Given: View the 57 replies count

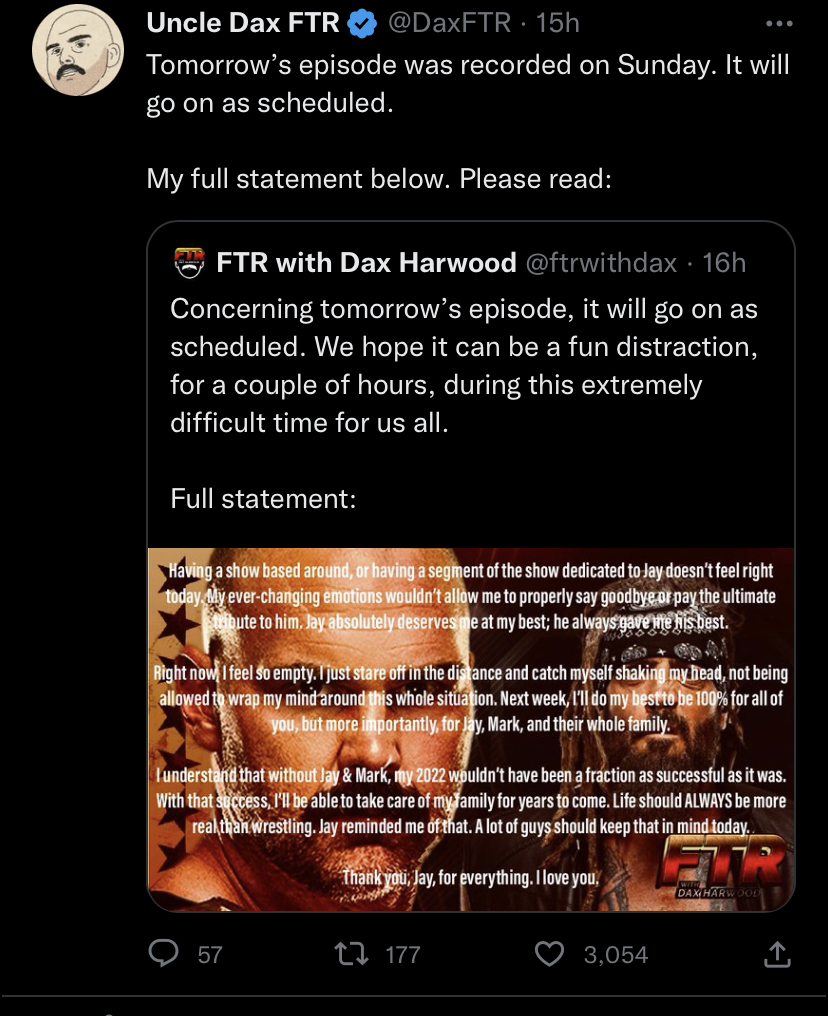Looking at the screenshot, I should (210, 954).
